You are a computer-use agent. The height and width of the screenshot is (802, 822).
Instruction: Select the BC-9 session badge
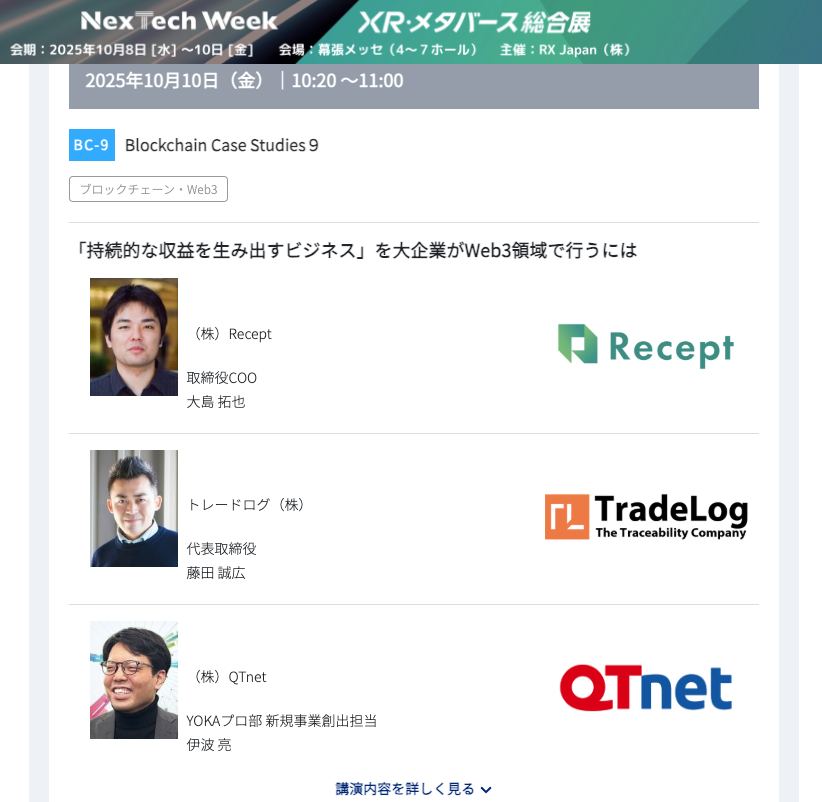pos(92,145)
